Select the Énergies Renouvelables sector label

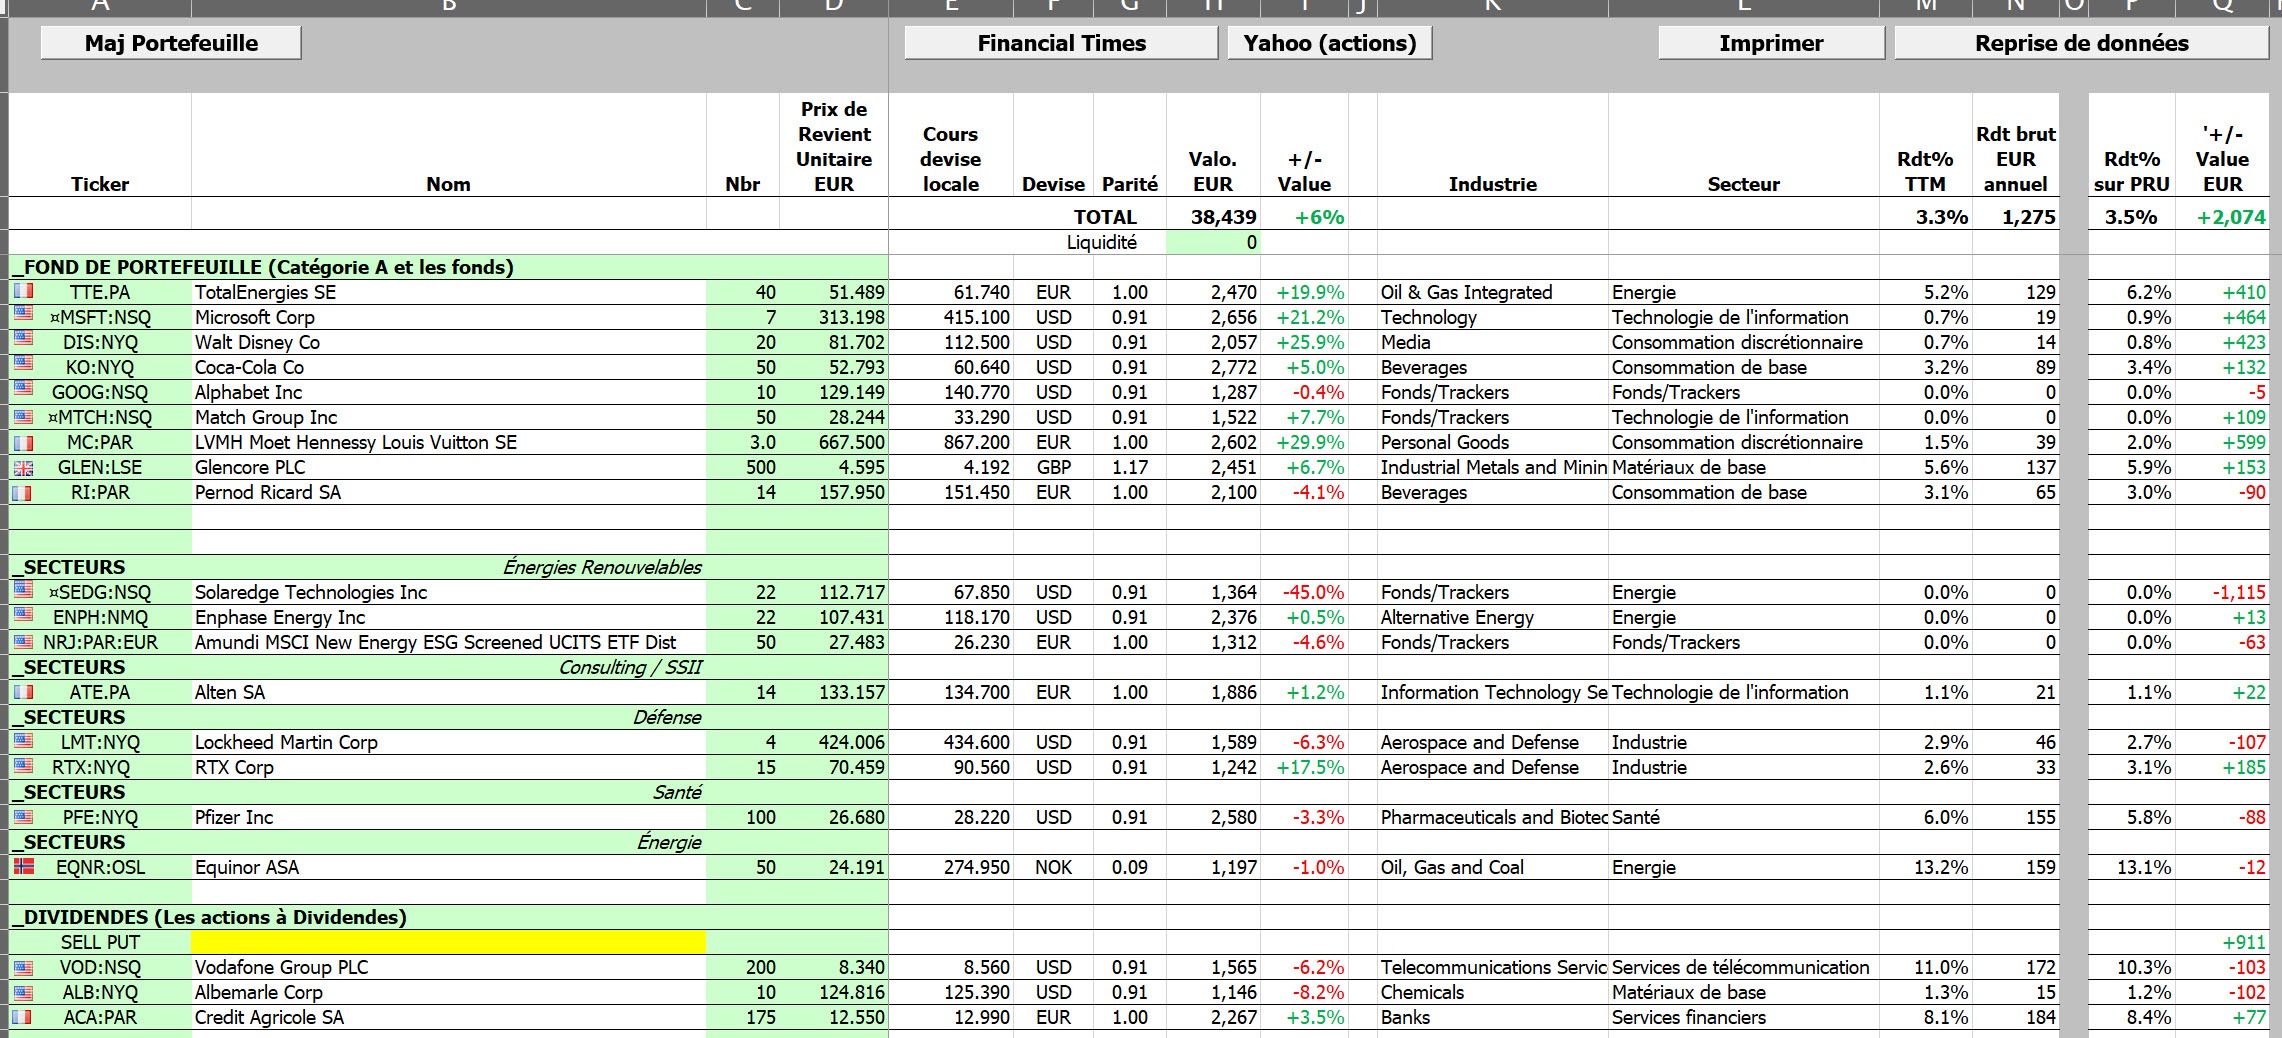point(602,567)
